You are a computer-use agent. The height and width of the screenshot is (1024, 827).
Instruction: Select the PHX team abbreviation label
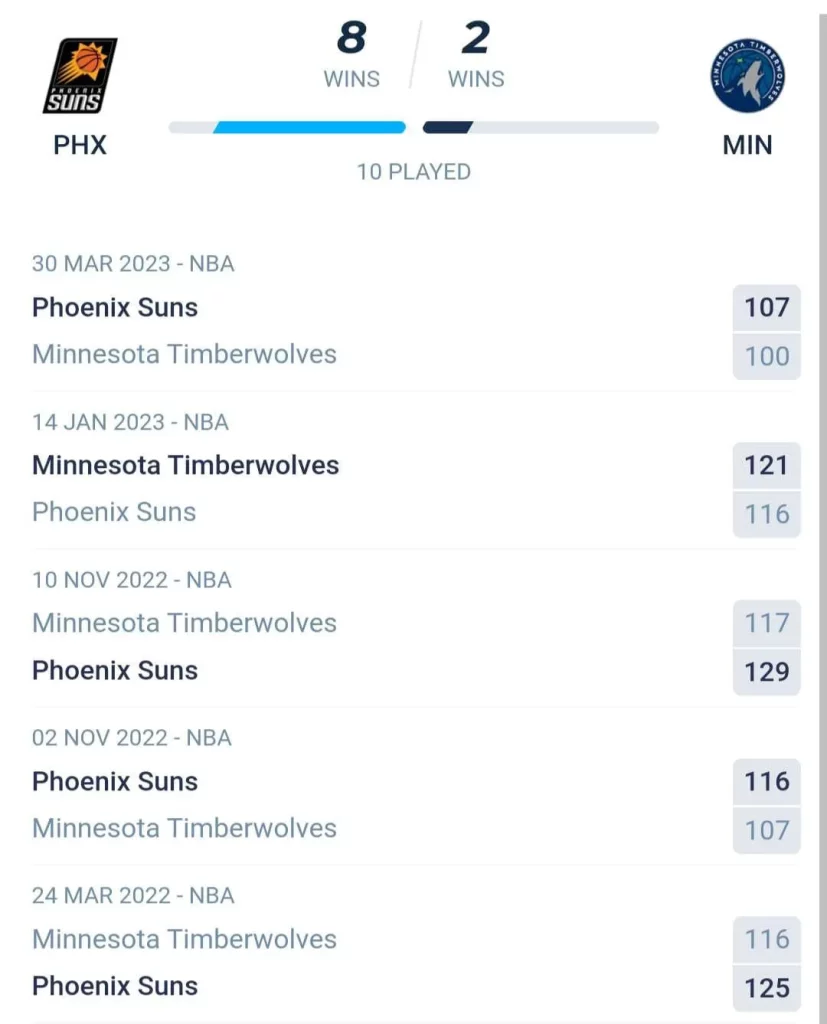80,145
